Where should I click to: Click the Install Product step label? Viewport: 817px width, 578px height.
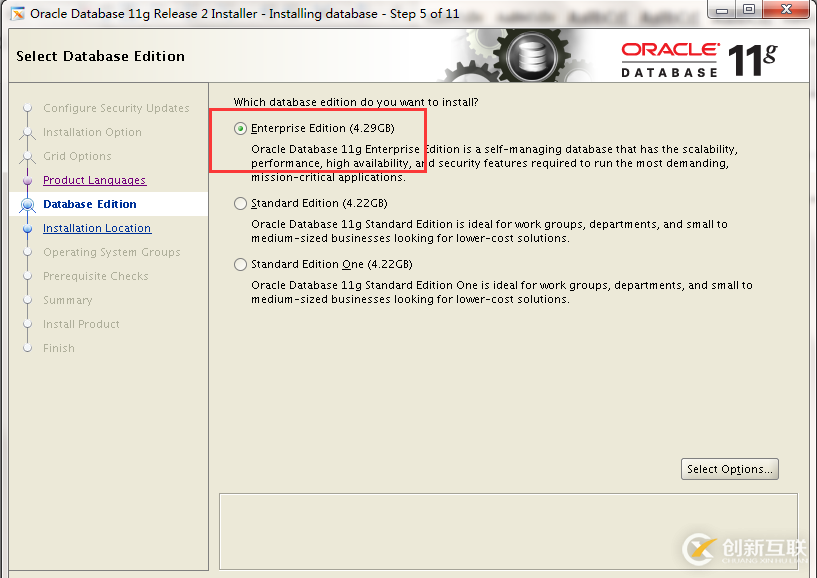coord(81,324)
